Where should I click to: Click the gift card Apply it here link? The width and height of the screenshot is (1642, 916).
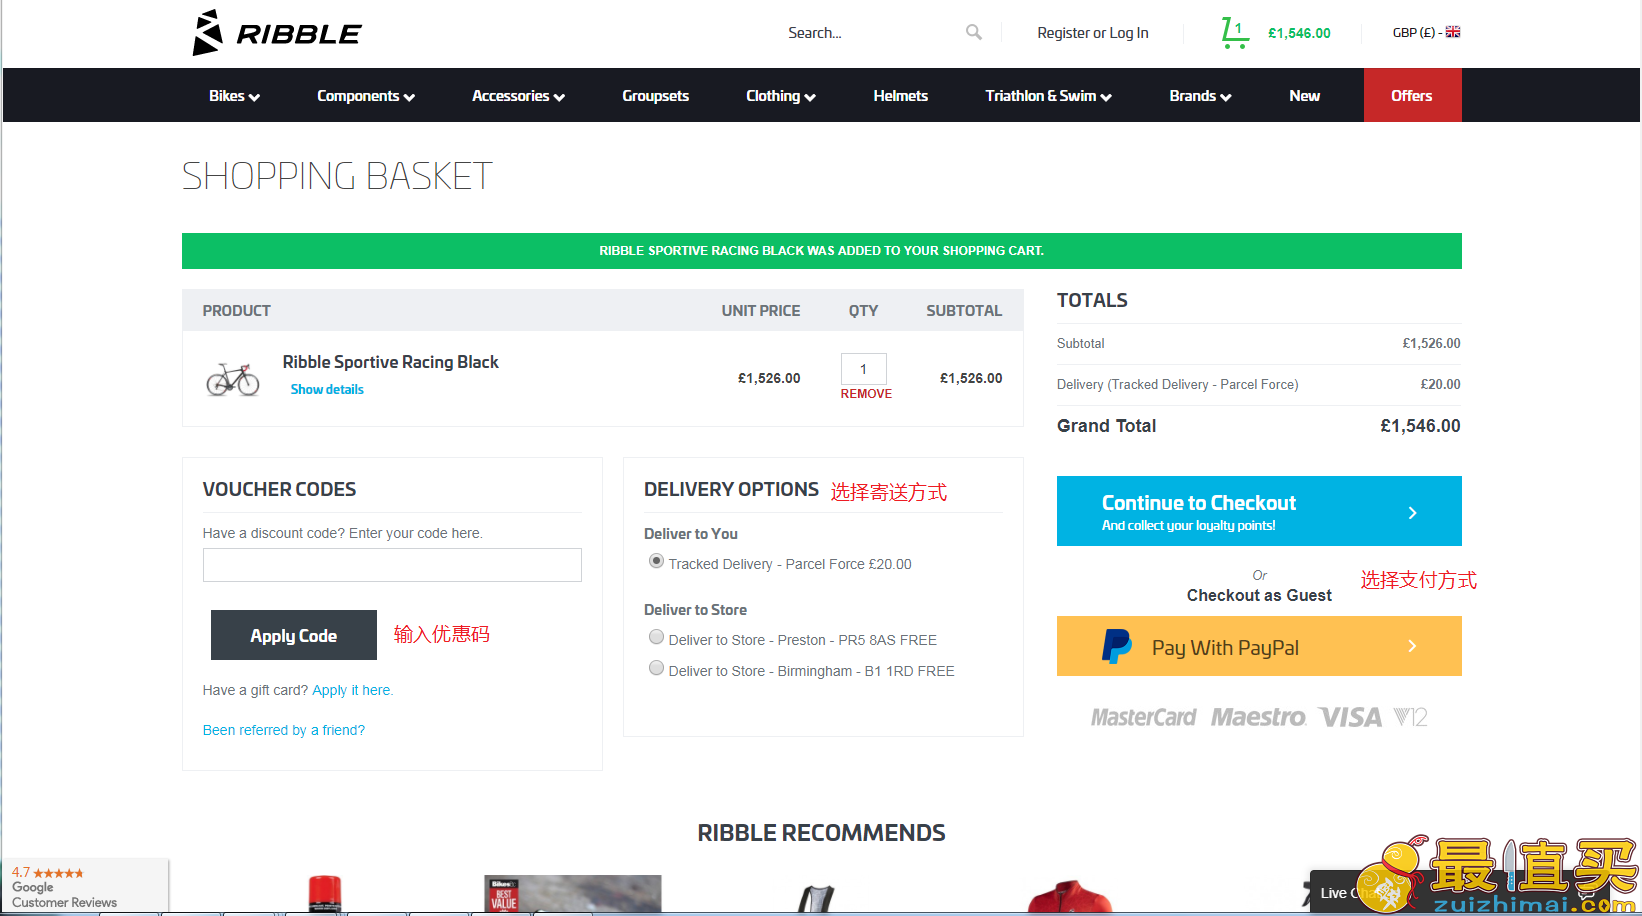pyautogui.click(x=352, y=690)
